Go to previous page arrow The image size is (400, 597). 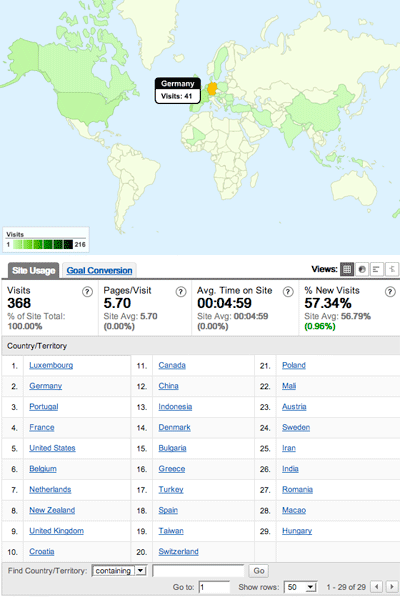pos(377,587)
